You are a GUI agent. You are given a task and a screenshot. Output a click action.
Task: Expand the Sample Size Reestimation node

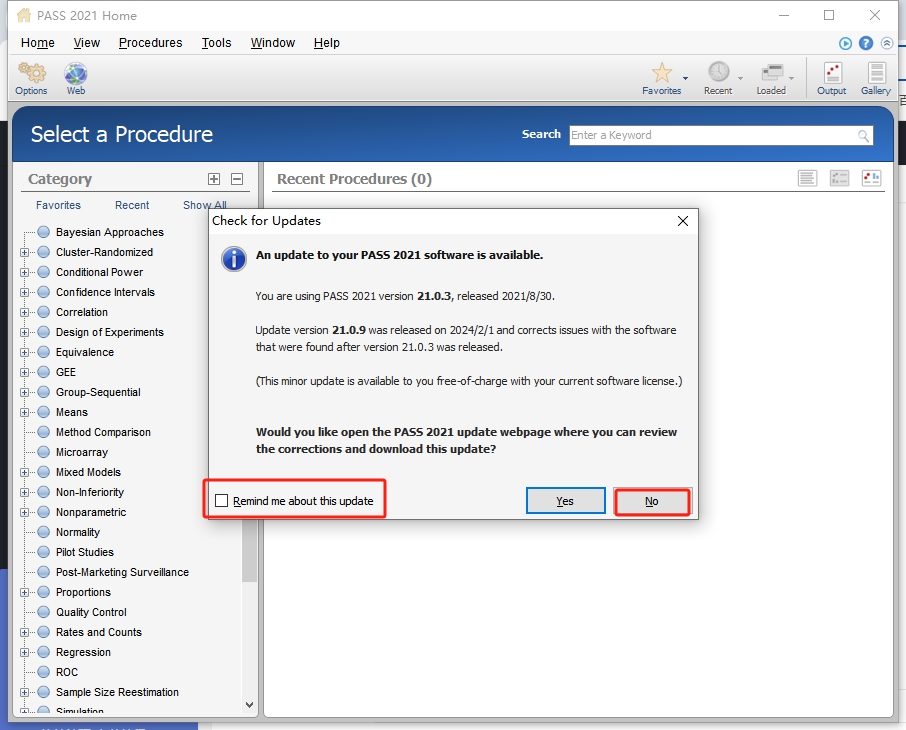[x=24, y=692]
